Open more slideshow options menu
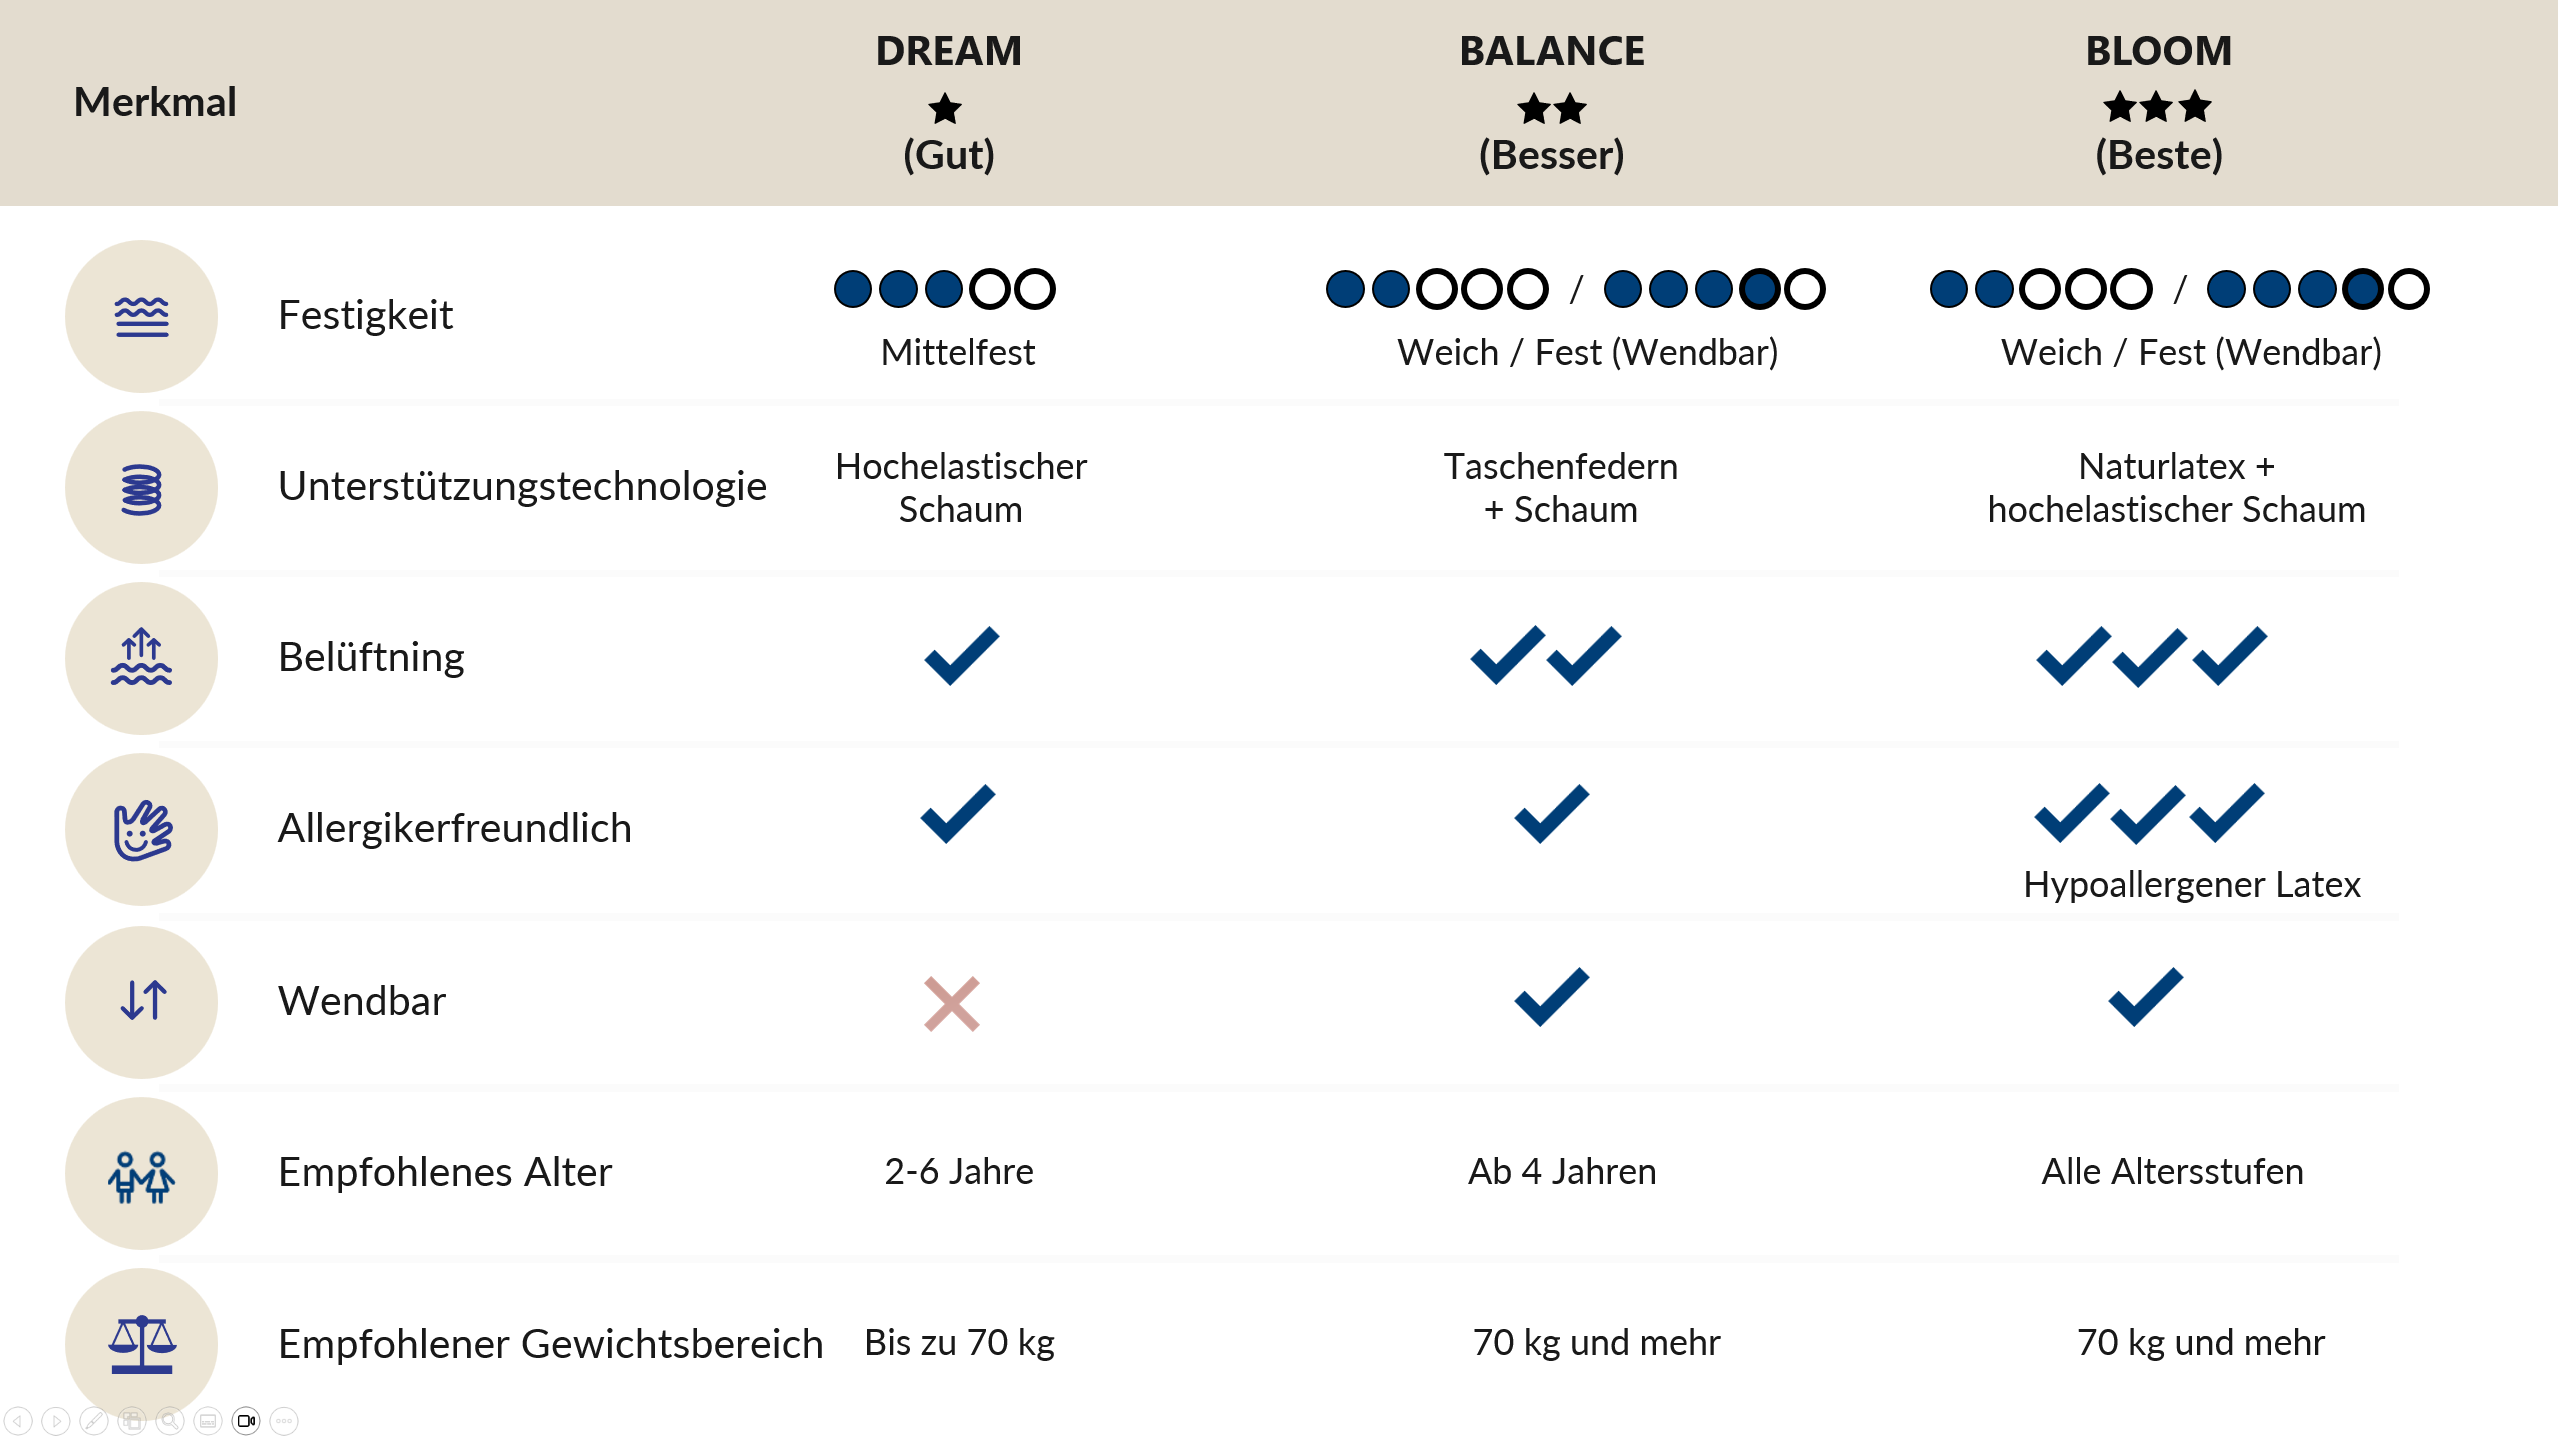2558x1438 pixels. click(284, 1420)
